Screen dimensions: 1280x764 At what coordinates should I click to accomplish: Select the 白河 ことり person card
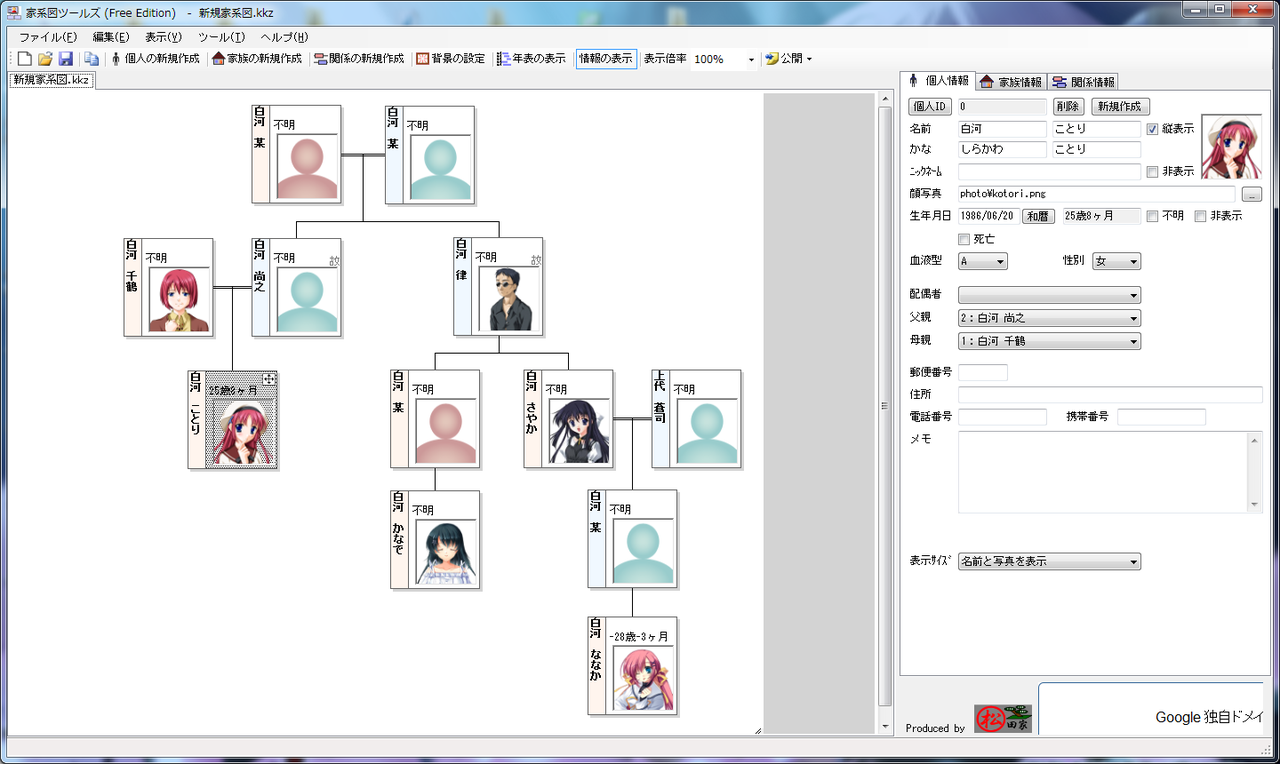click(233, 419)
